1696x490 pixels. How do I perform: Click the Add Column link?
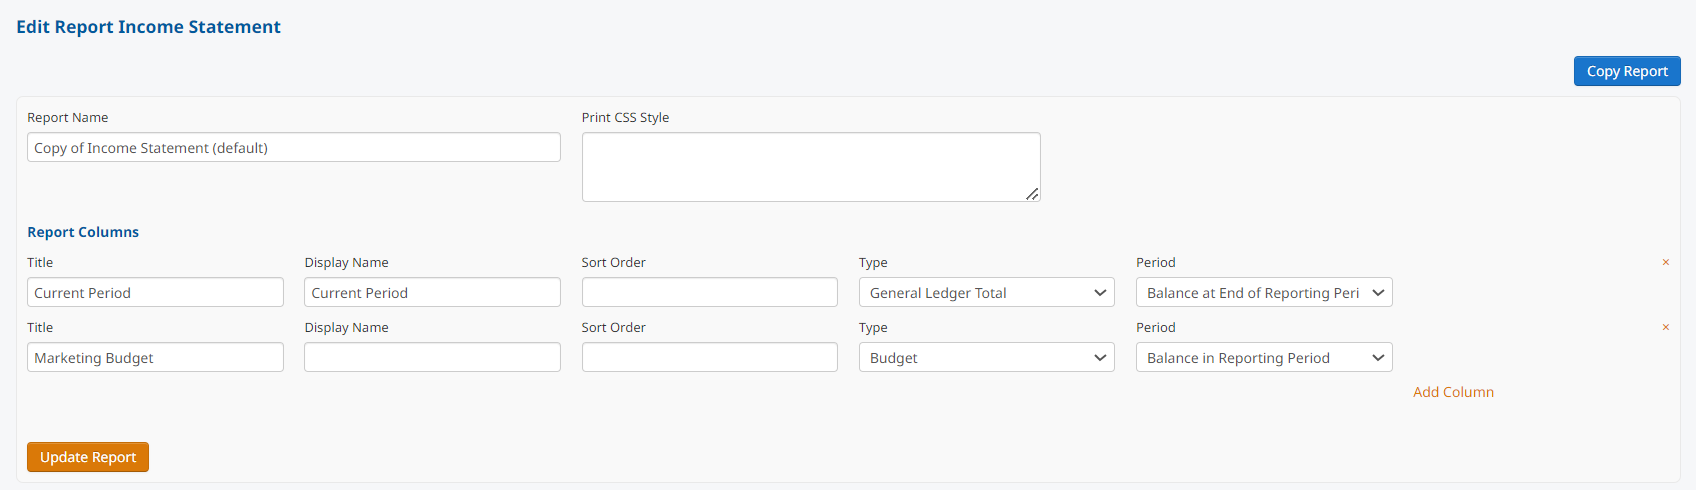(x=1453, y=392)
